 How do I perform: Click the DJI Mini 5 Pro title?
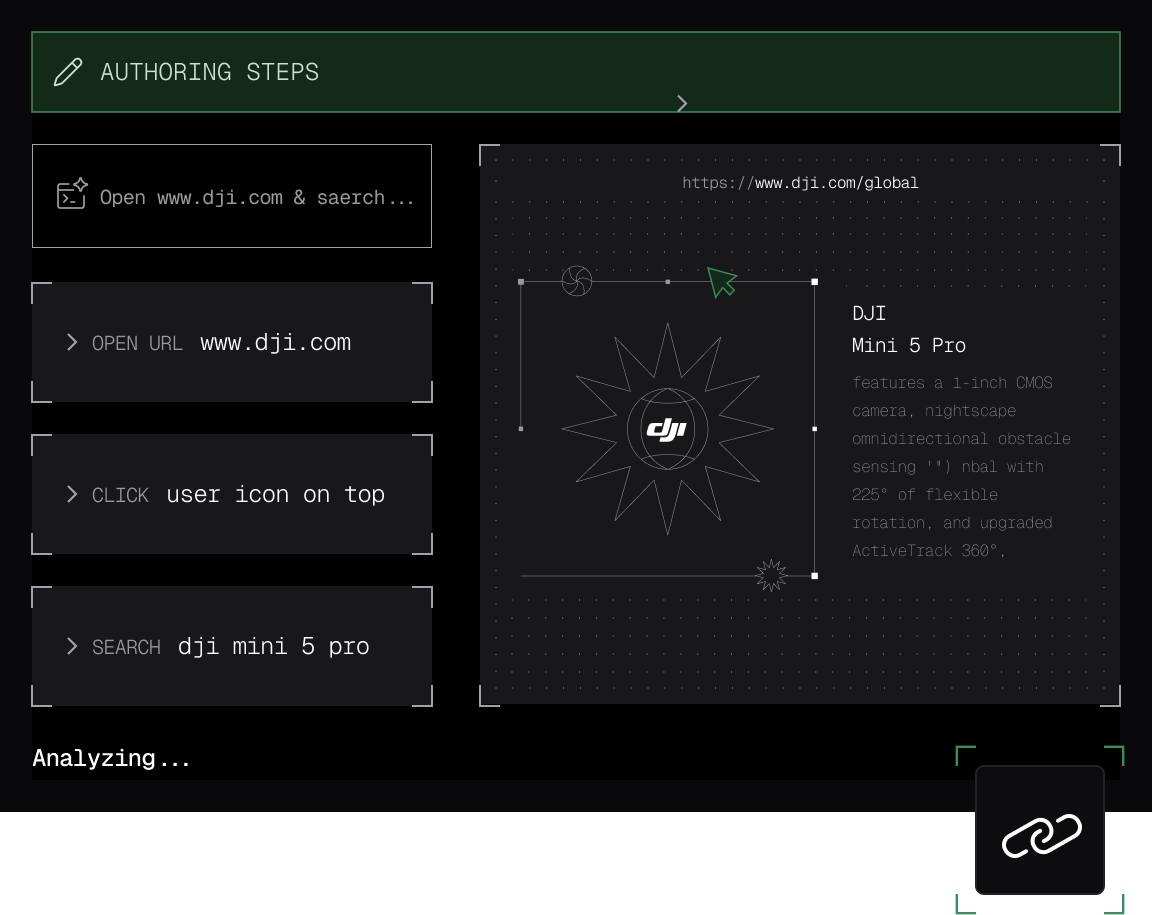coord(909,329)
